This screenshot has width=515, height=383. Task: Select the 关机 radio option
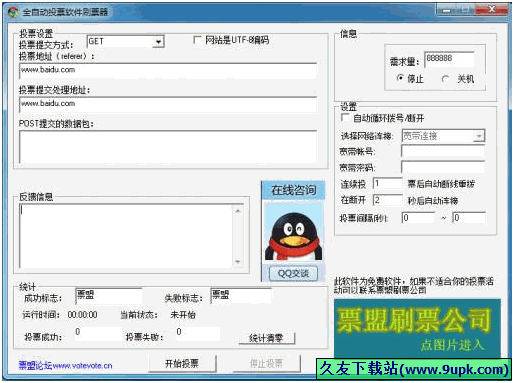[445, 79]
